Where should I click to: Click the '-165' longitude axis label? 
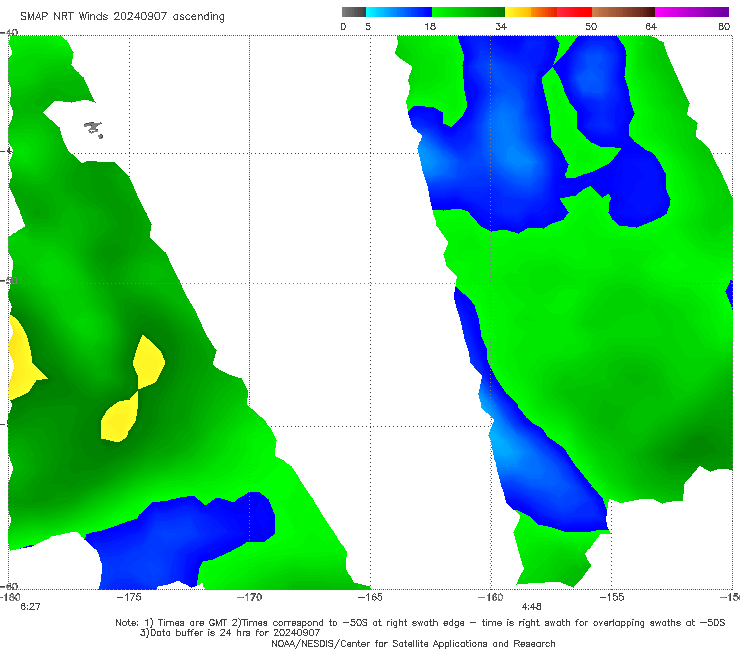(370, 597)
